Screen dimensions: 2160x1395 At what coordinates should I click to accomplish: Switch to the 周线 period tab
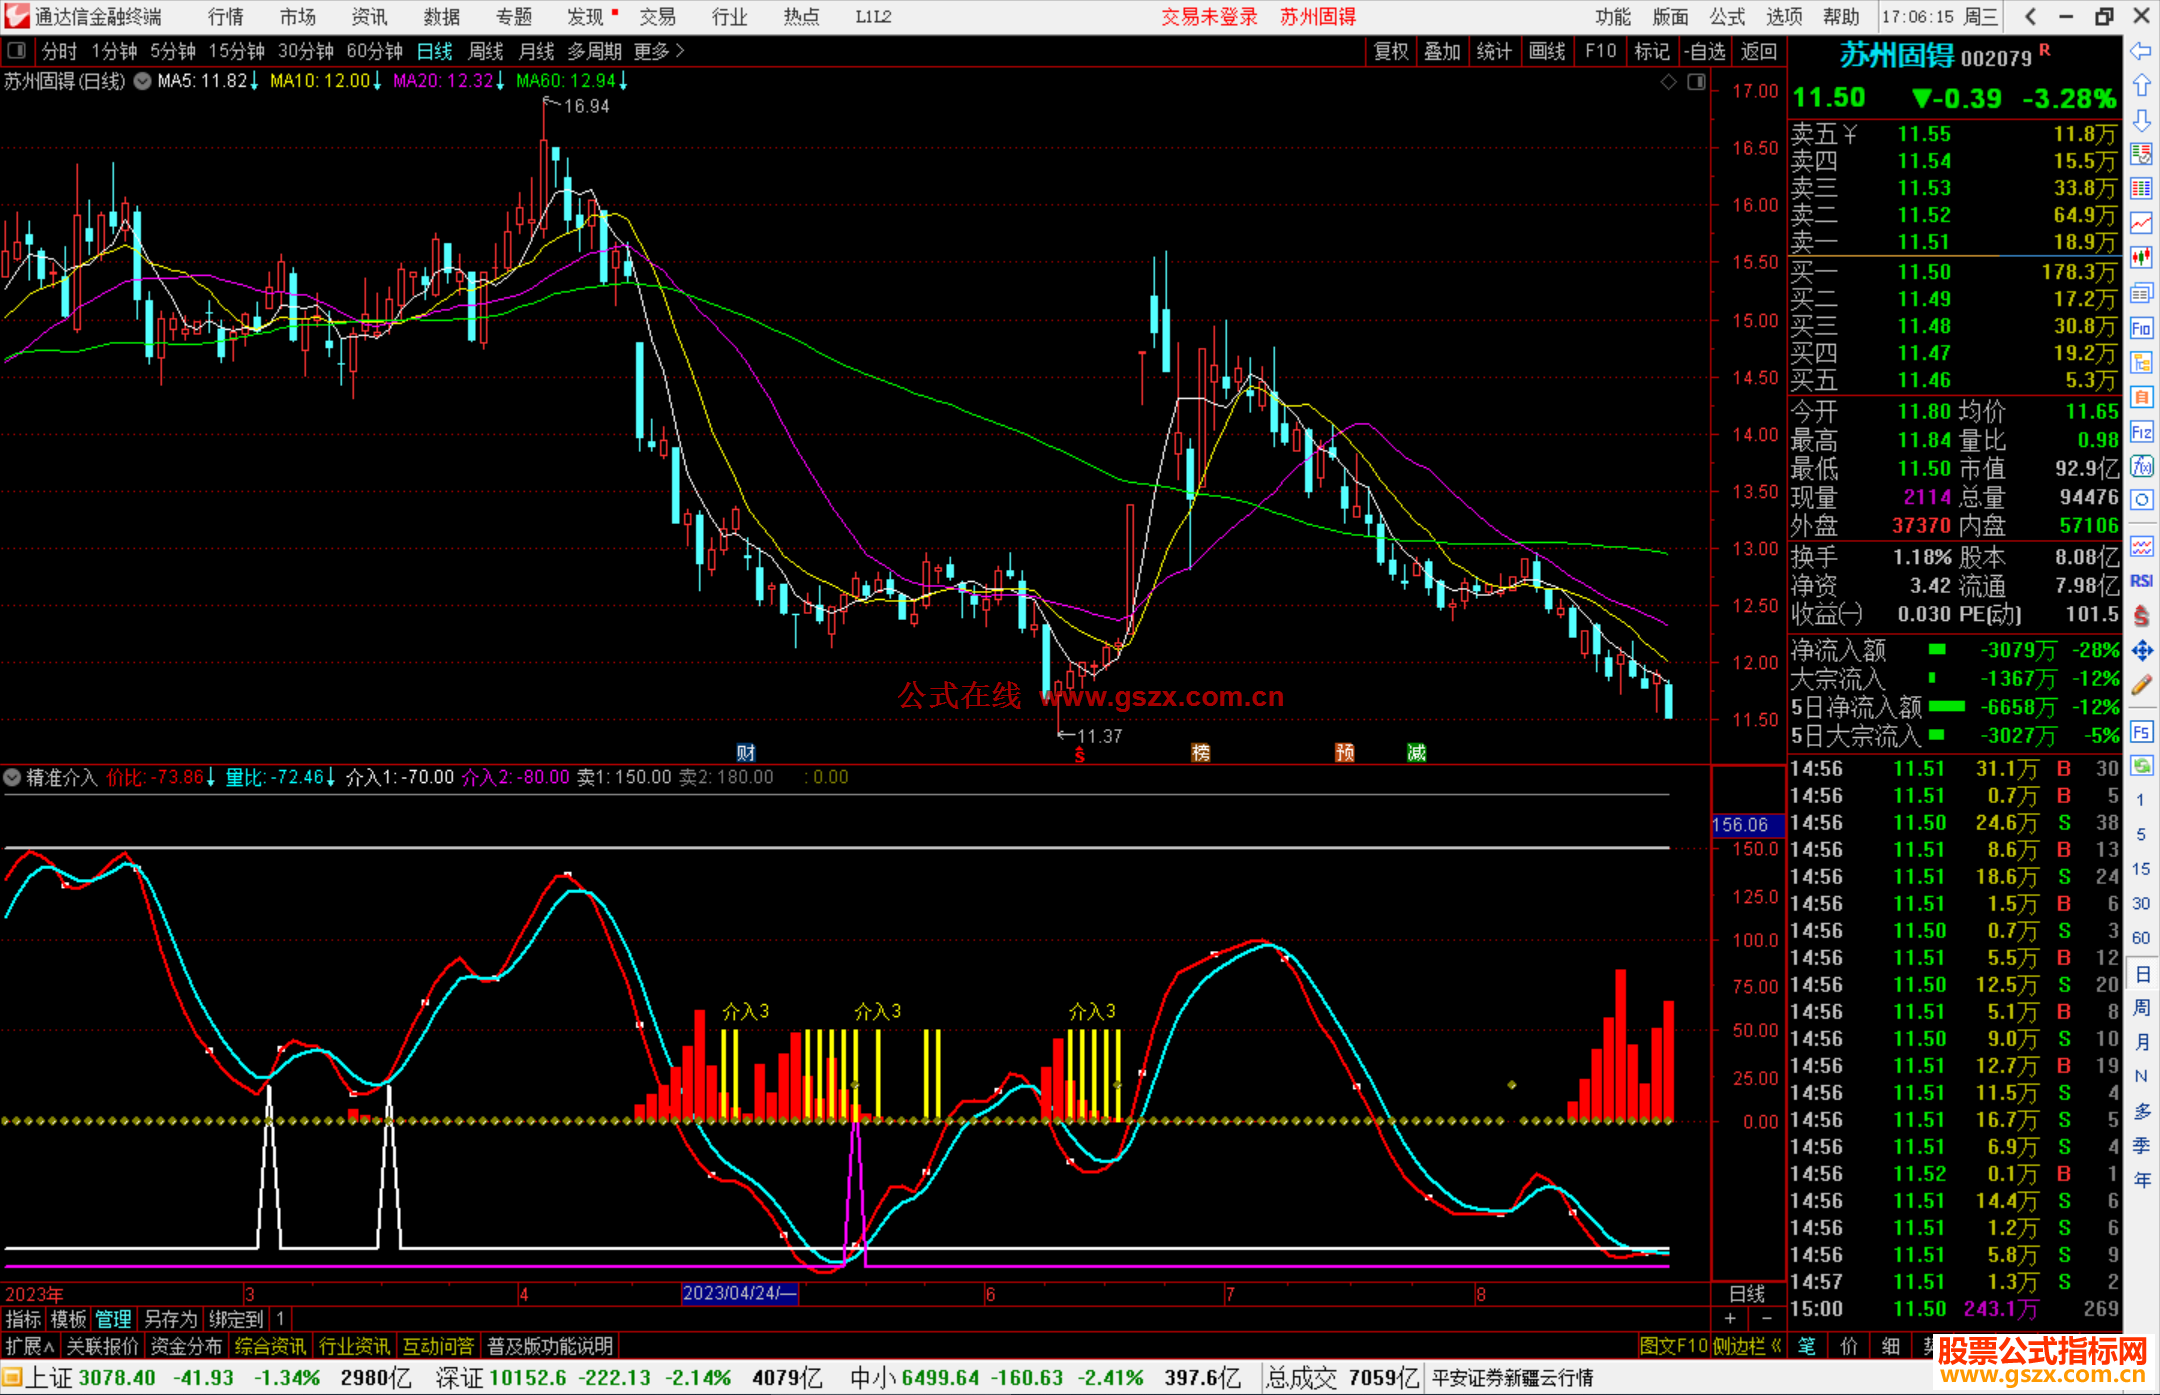pos(486,51)
